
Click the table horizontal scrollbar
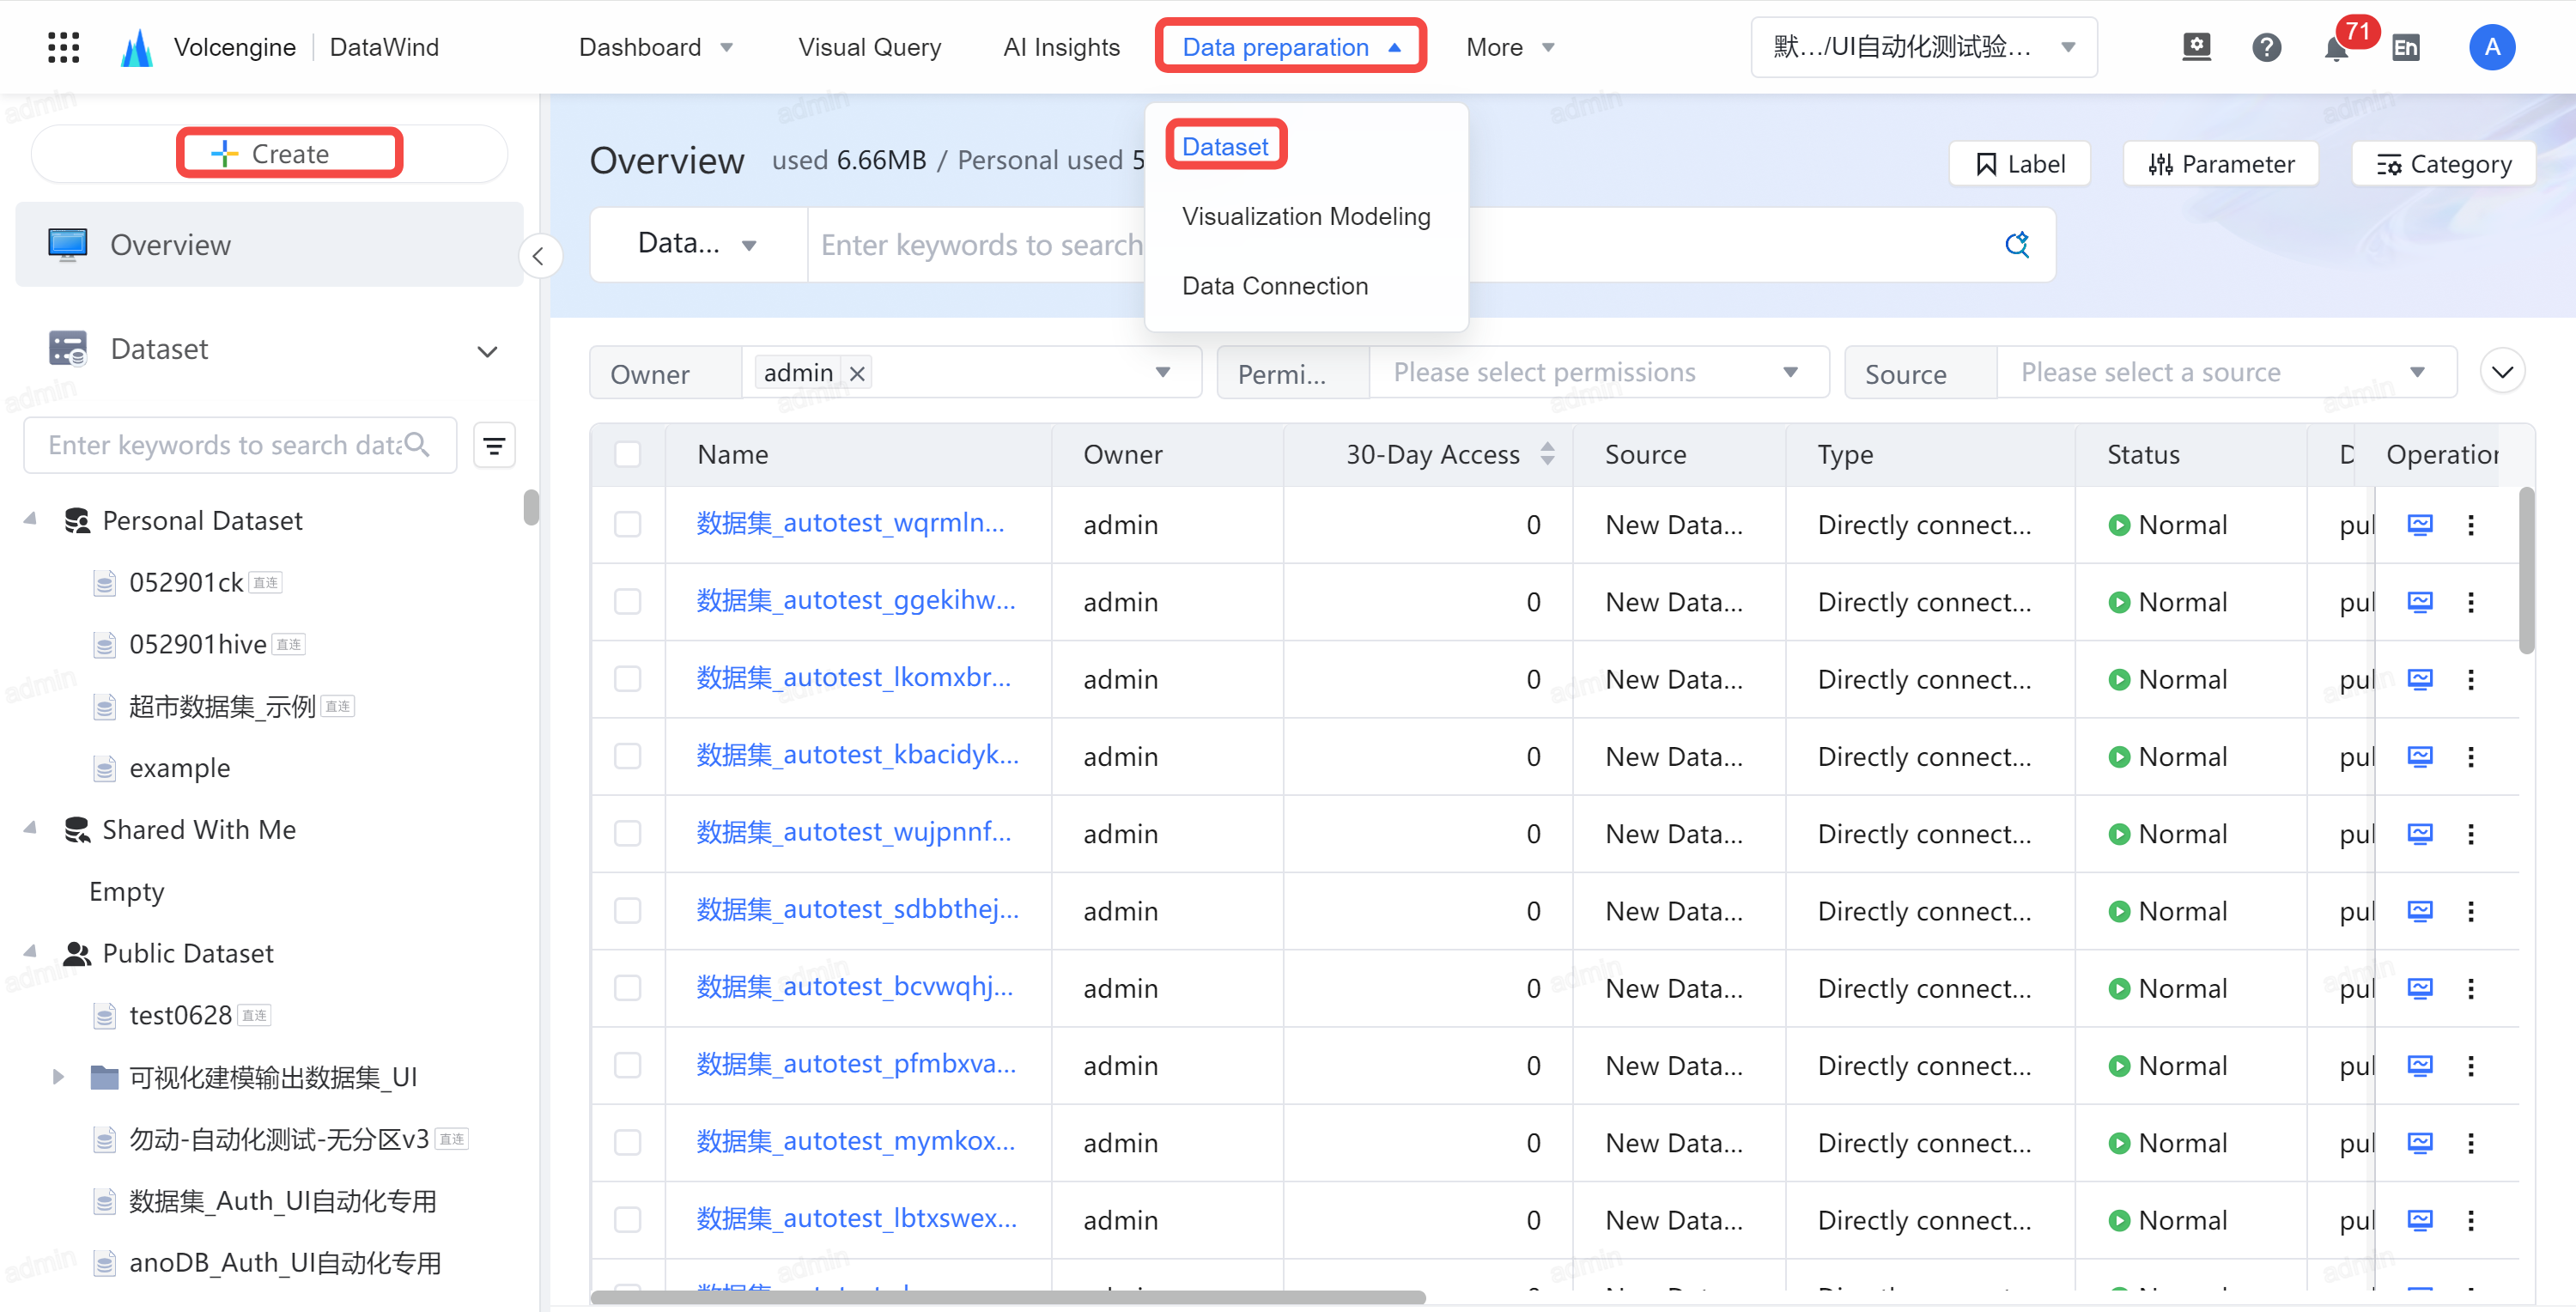point(1007,1297)
